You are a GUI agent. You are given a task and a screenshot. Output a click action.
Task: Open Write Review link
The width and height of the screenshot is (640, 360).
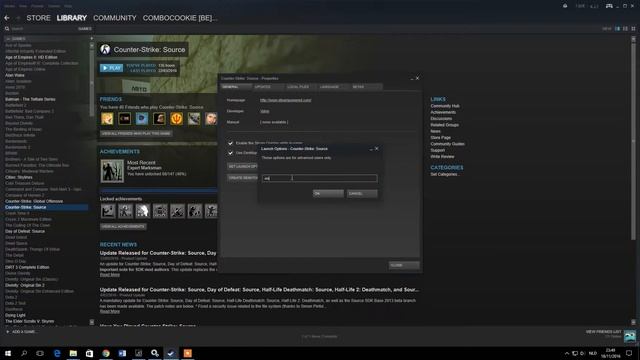(x=442, y=157)
